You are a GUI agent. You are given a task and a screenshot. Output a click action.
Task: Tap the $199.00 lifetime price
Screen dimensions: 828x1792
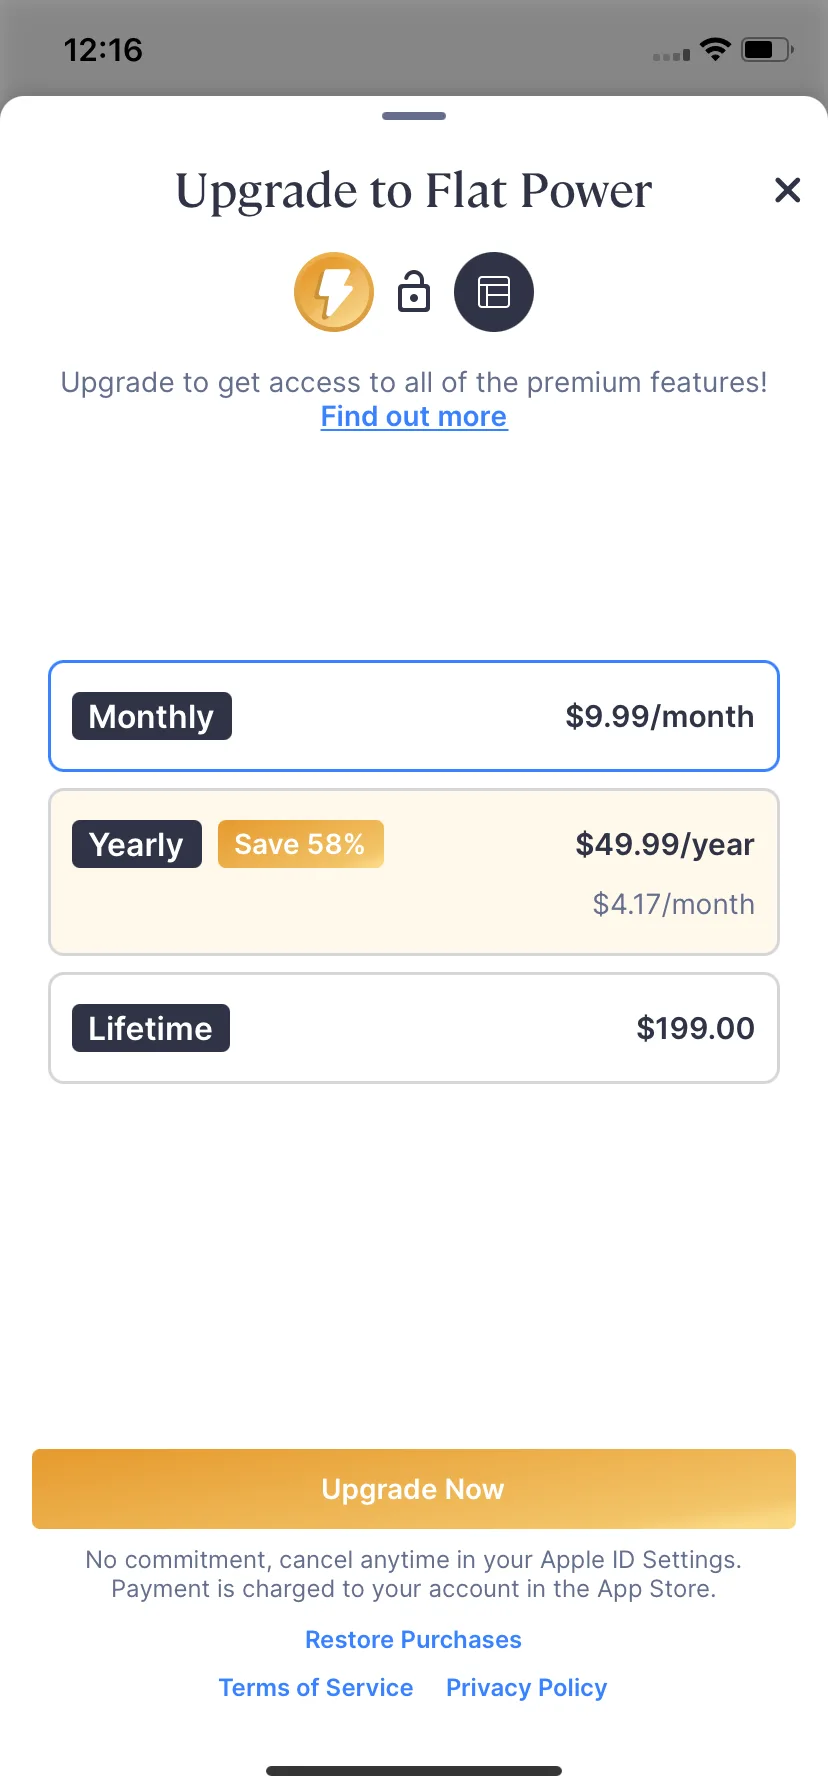(x=695, y=1028)
